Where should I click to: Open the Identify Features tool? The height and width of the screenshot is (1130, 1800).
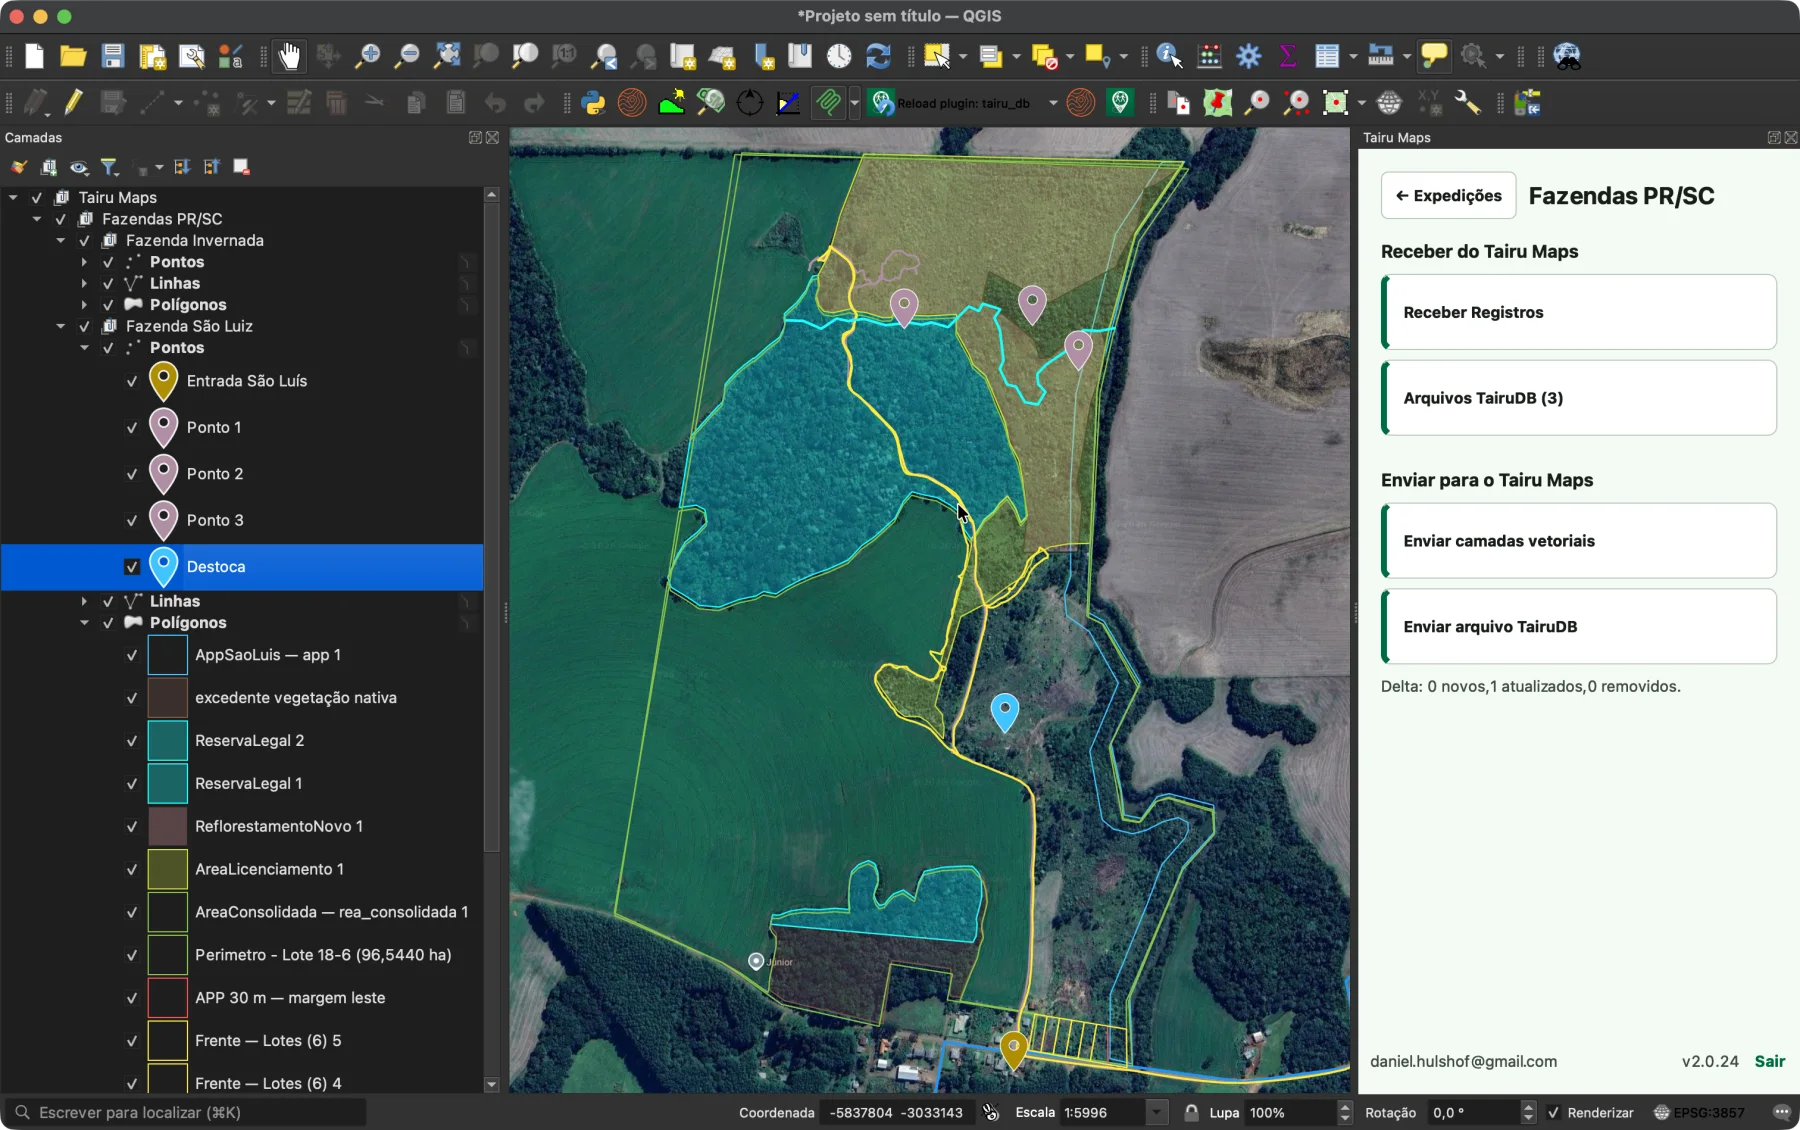coord(1170,56)
